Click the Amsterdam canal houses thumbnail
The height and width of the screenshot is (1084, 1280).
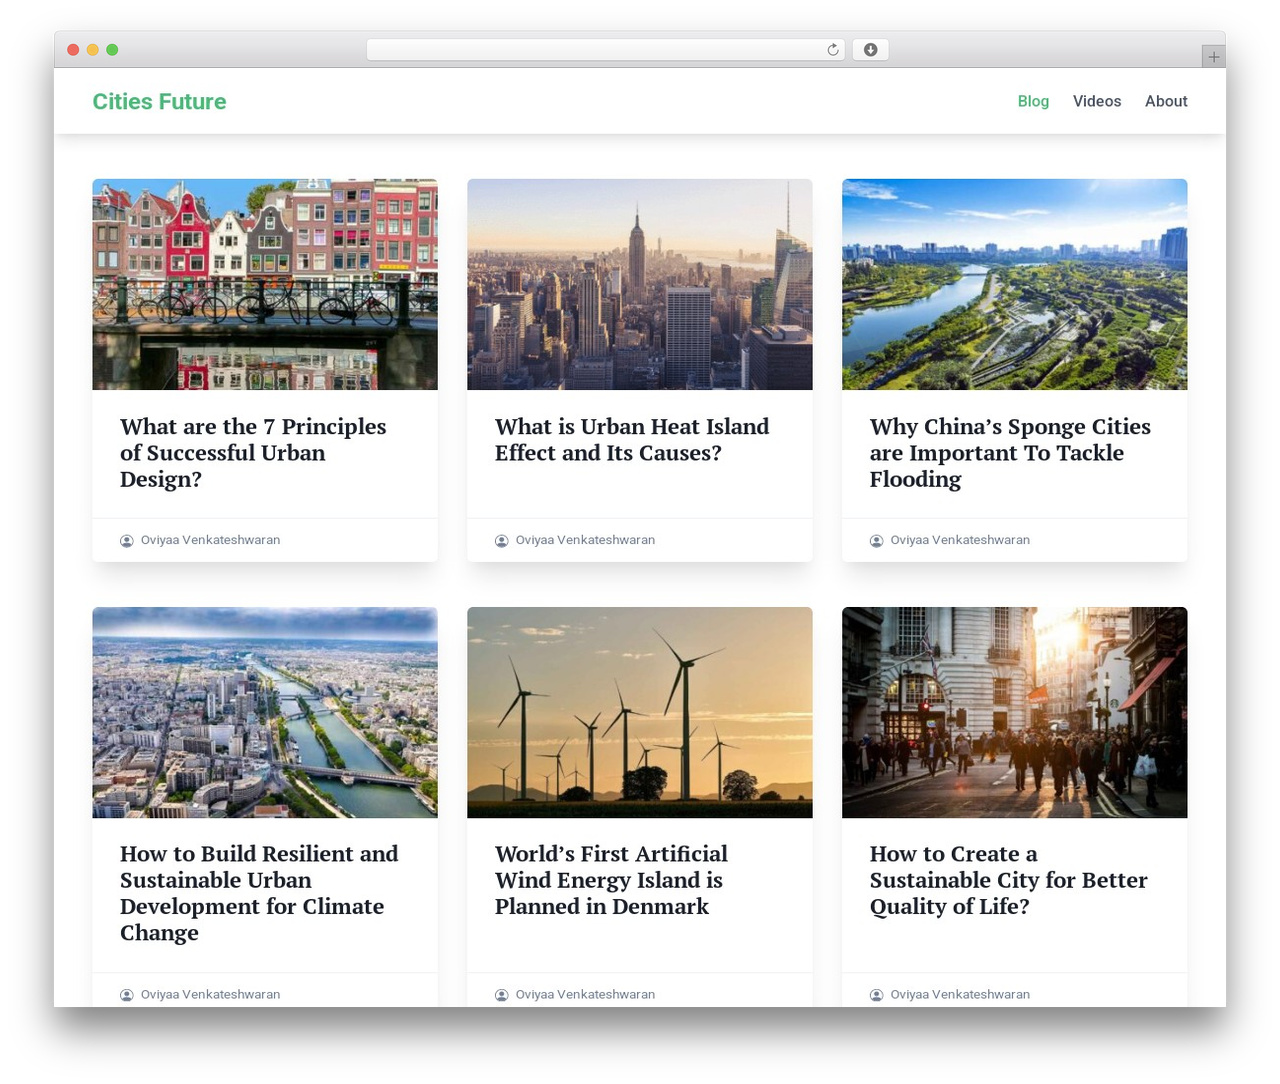(x=265, y=285)
